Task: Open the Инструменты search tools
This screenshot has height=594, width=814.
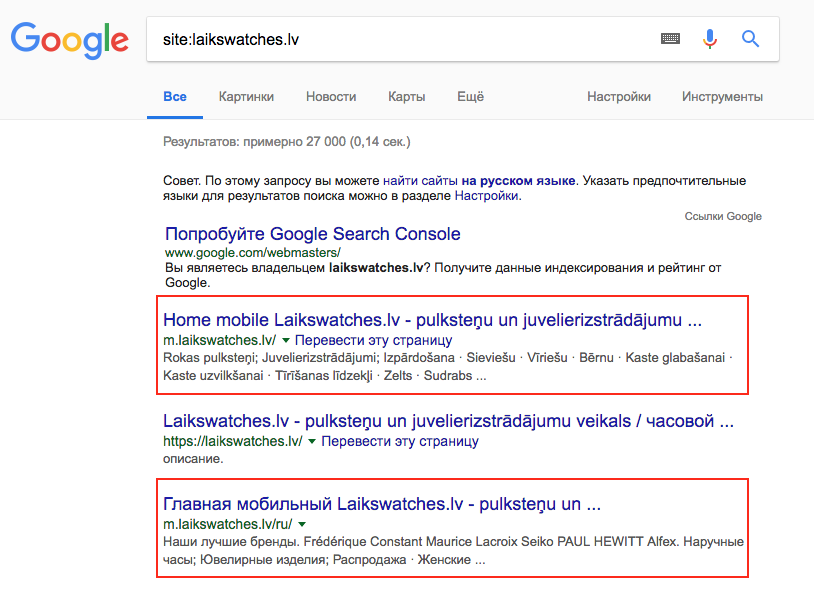Action: point(722,97)
